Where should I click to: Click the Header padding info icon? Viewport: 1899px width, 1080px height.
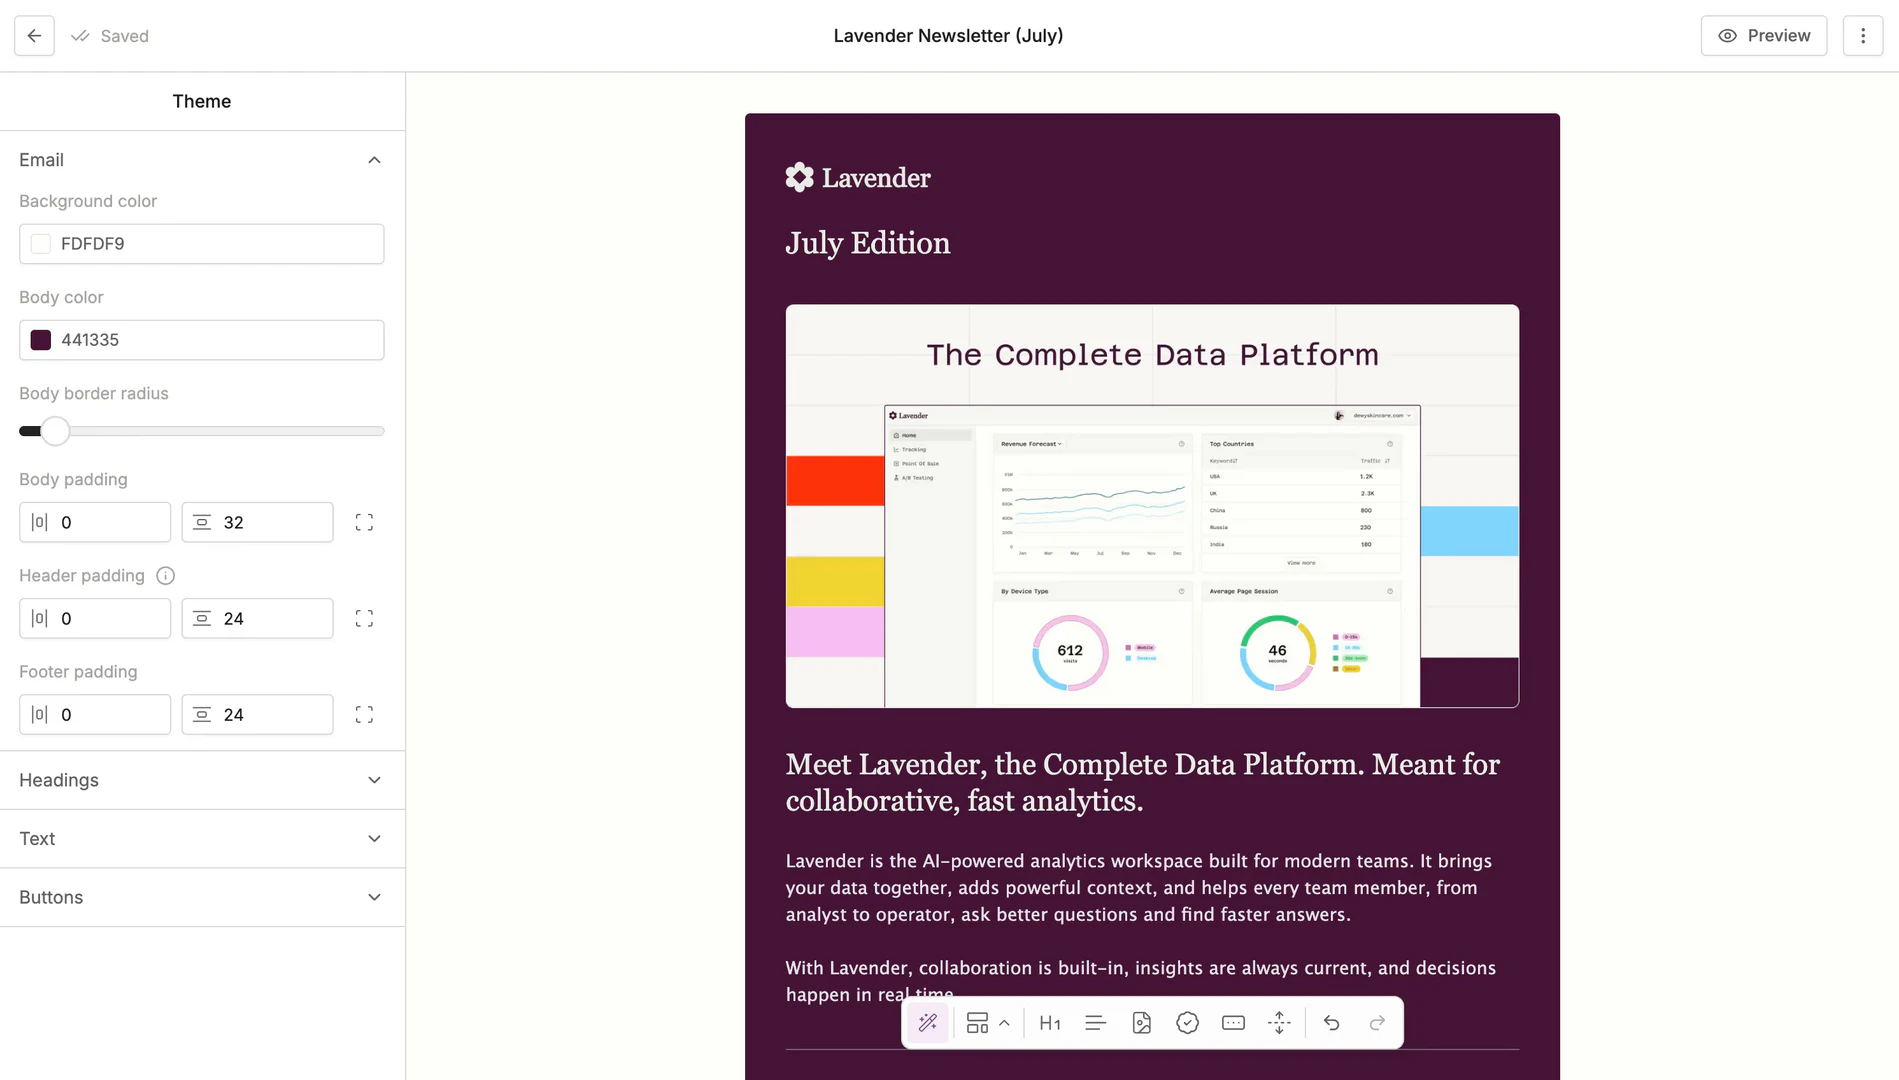tap(164, 576)
